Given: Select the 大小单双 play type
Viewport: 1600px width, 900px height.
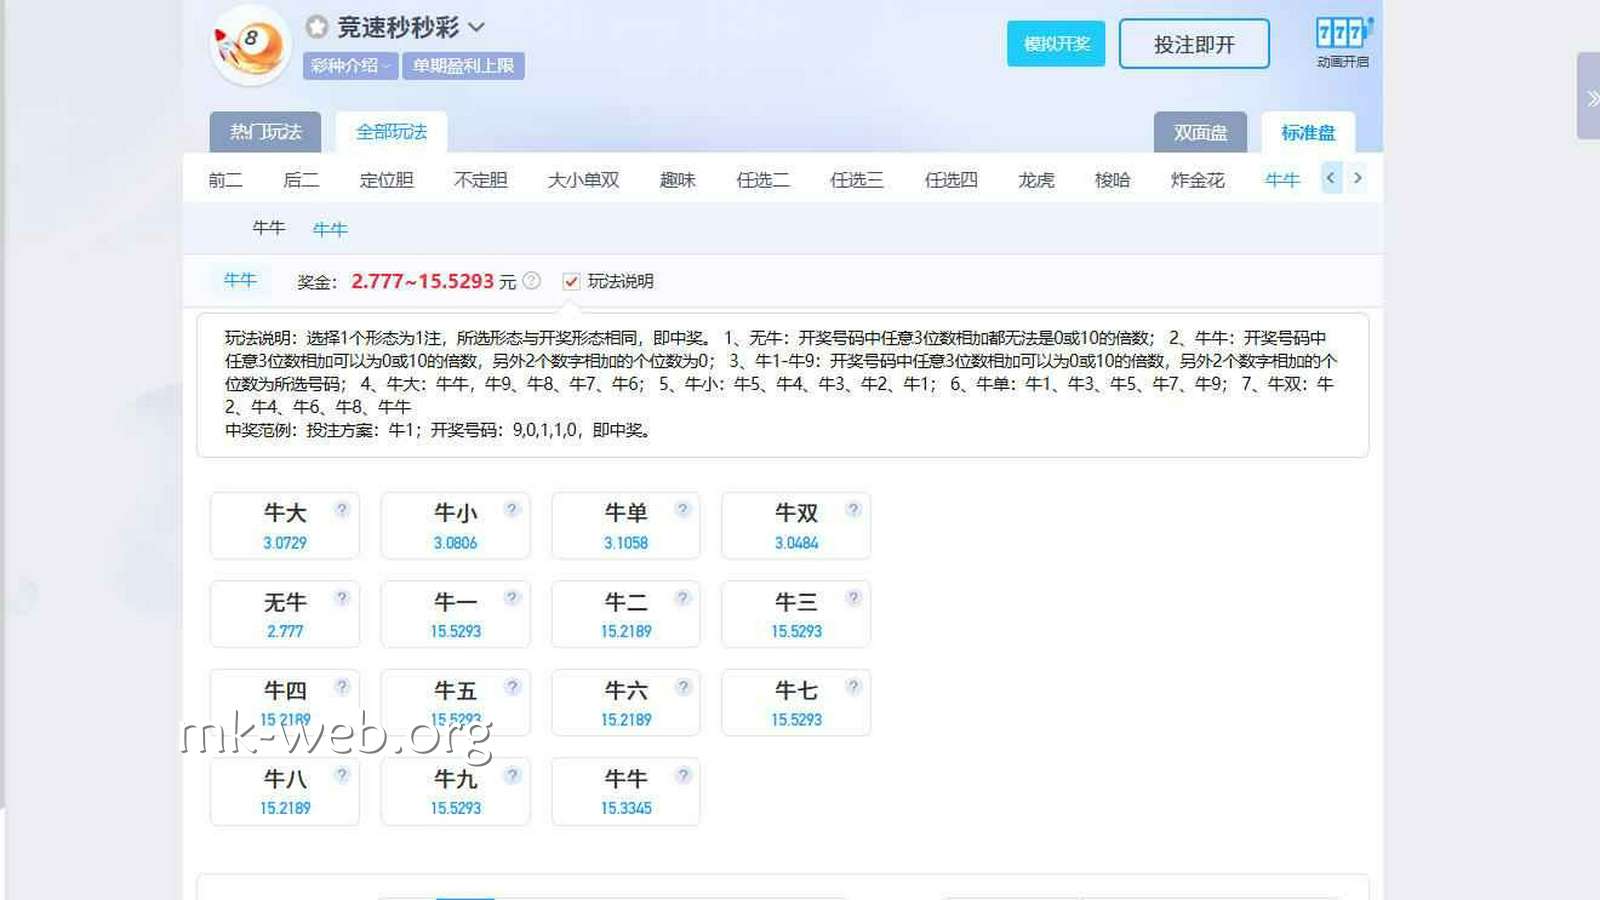Looking at the screenshot, I should coord(583,180).
